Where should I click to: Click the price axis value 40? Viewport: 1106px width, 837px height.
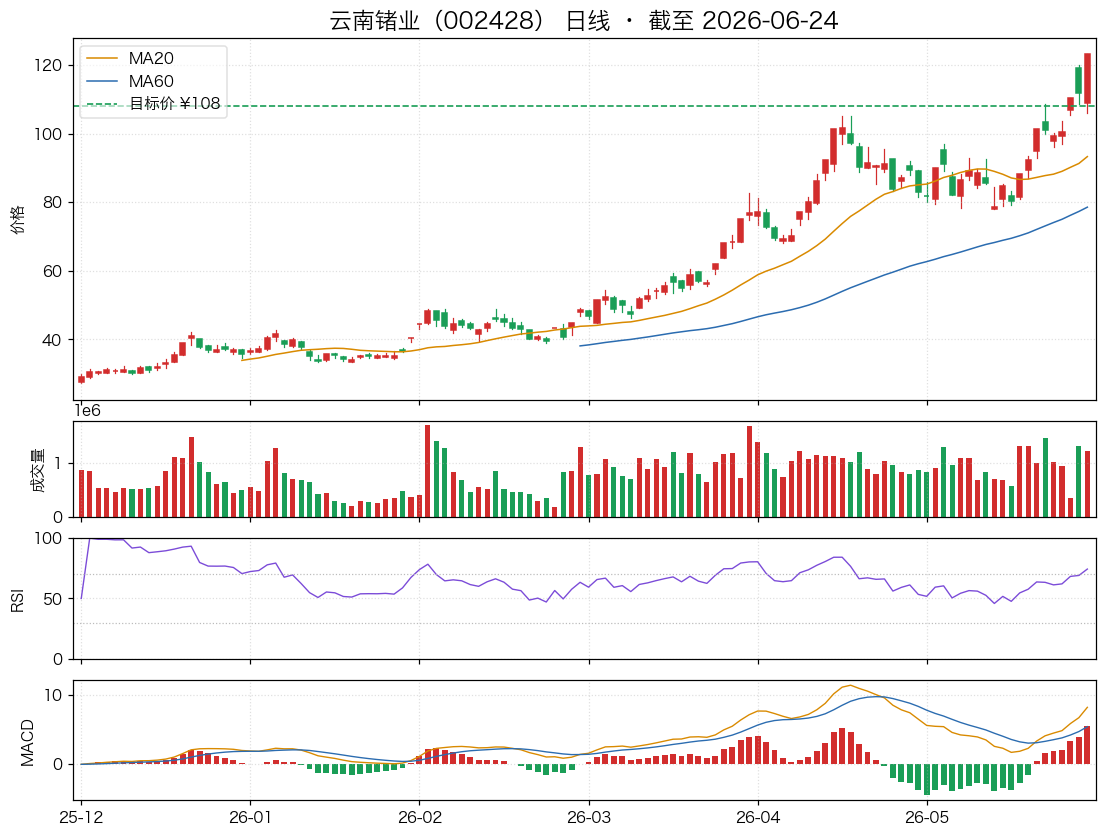(52, 341)
